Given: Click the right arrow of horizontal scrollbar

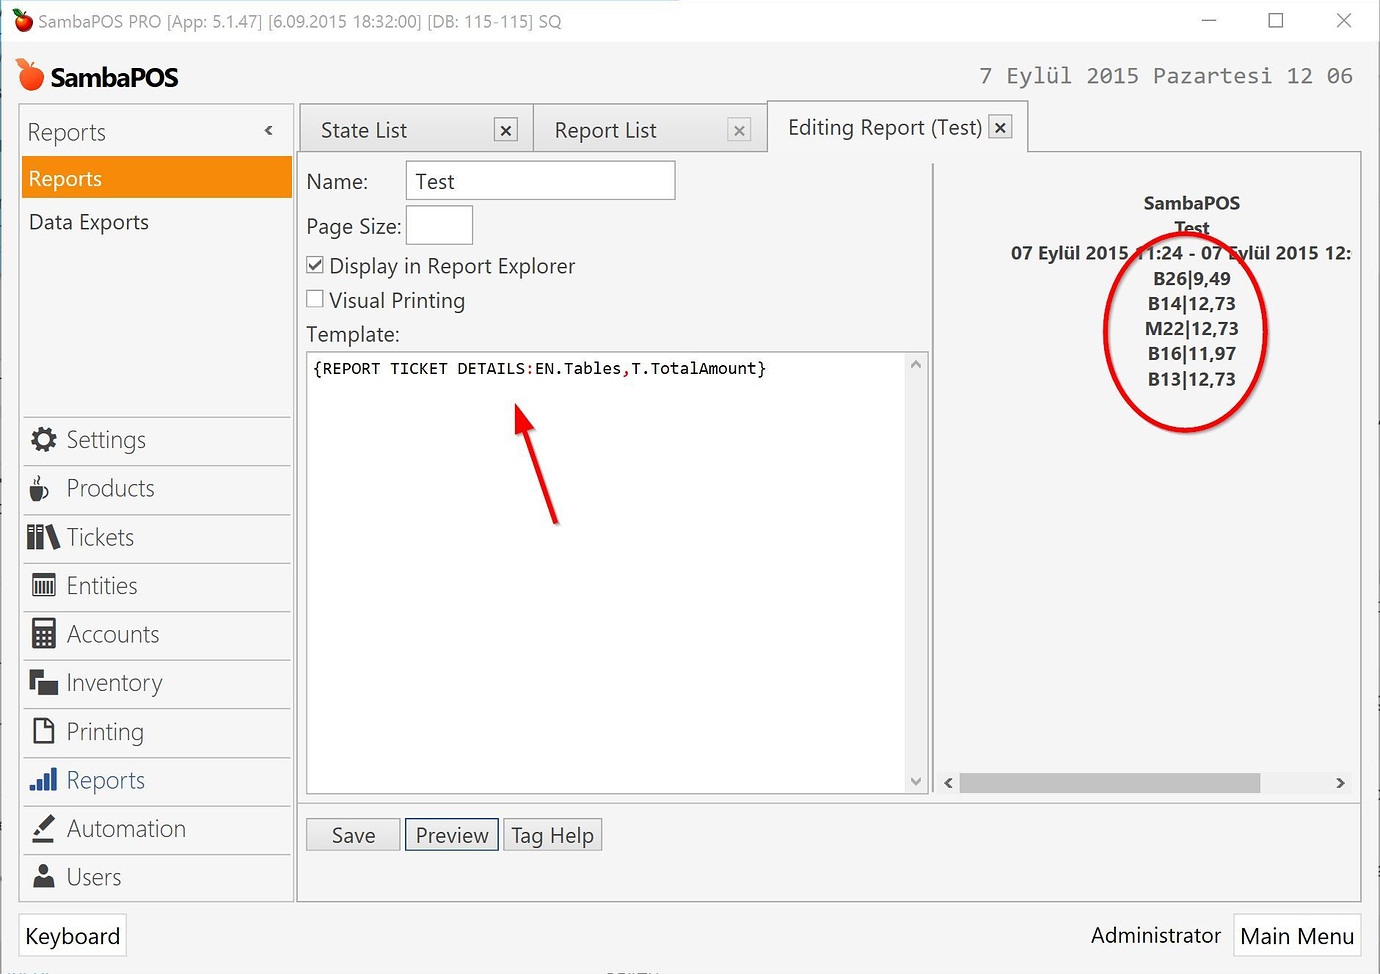Looking at the screenshot, I should [x=1340, y=784].
